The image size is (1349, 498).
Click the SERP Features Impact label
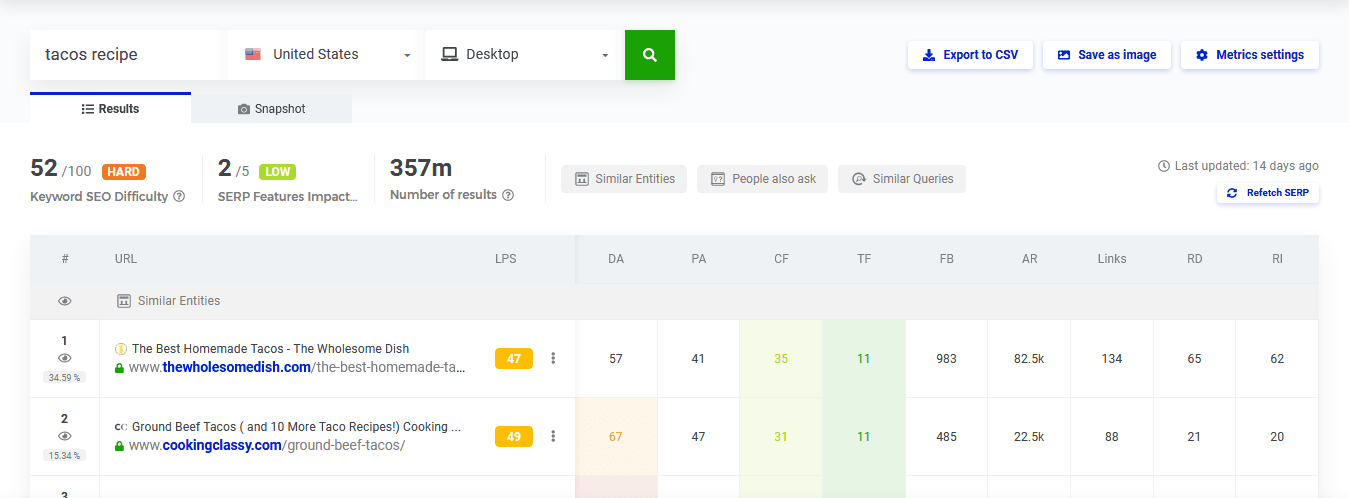[287, 197]
